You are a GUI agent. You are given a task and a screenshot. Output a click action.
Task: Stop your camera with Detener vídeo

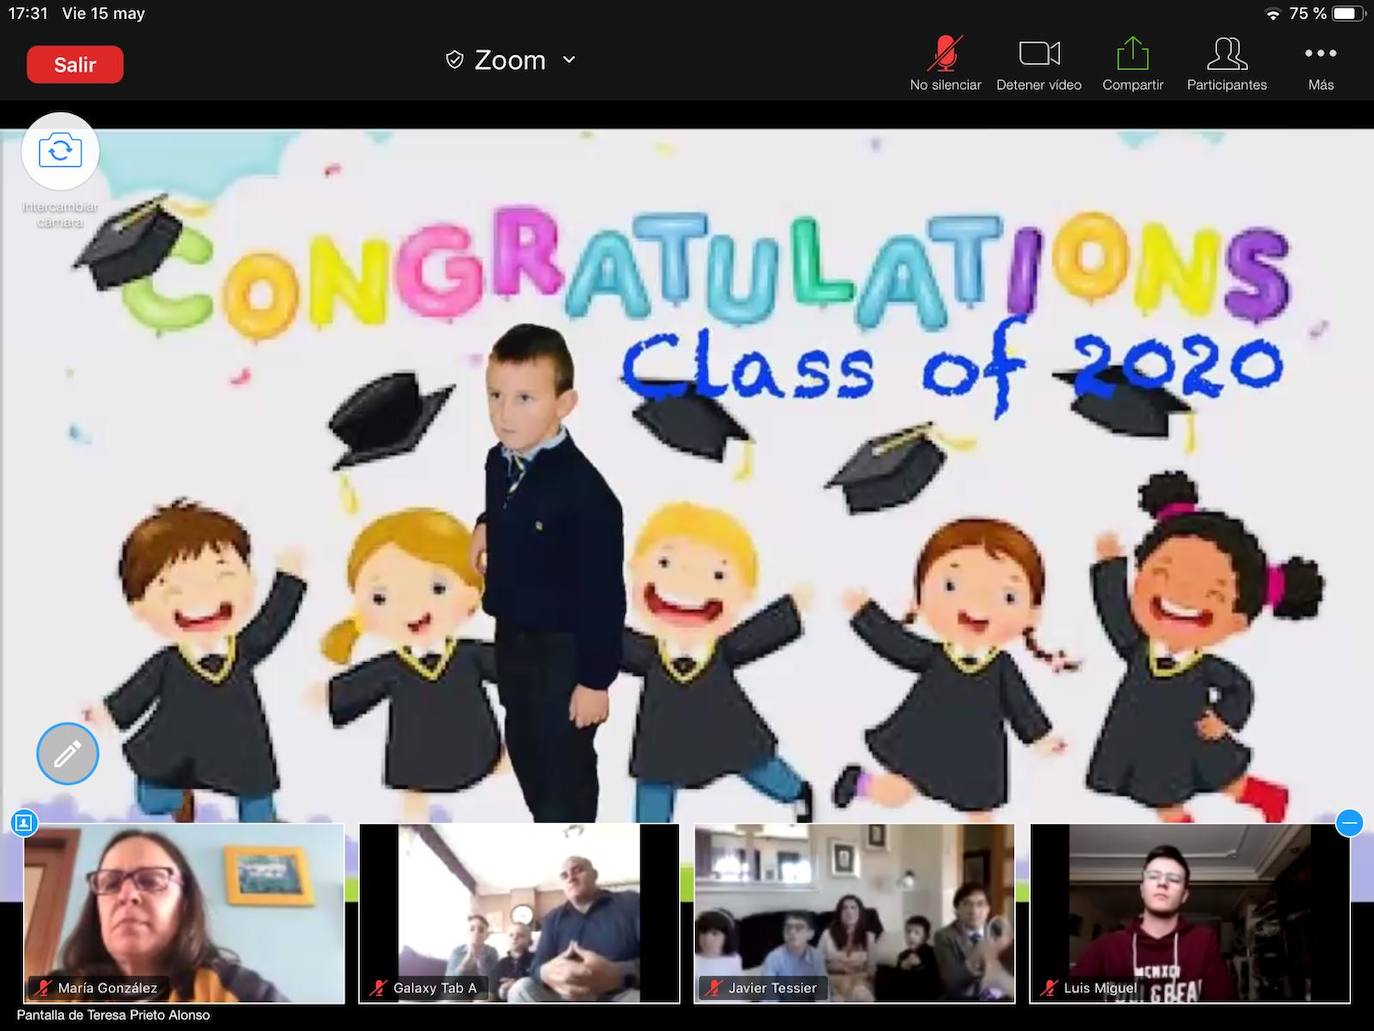point(1038,53)
